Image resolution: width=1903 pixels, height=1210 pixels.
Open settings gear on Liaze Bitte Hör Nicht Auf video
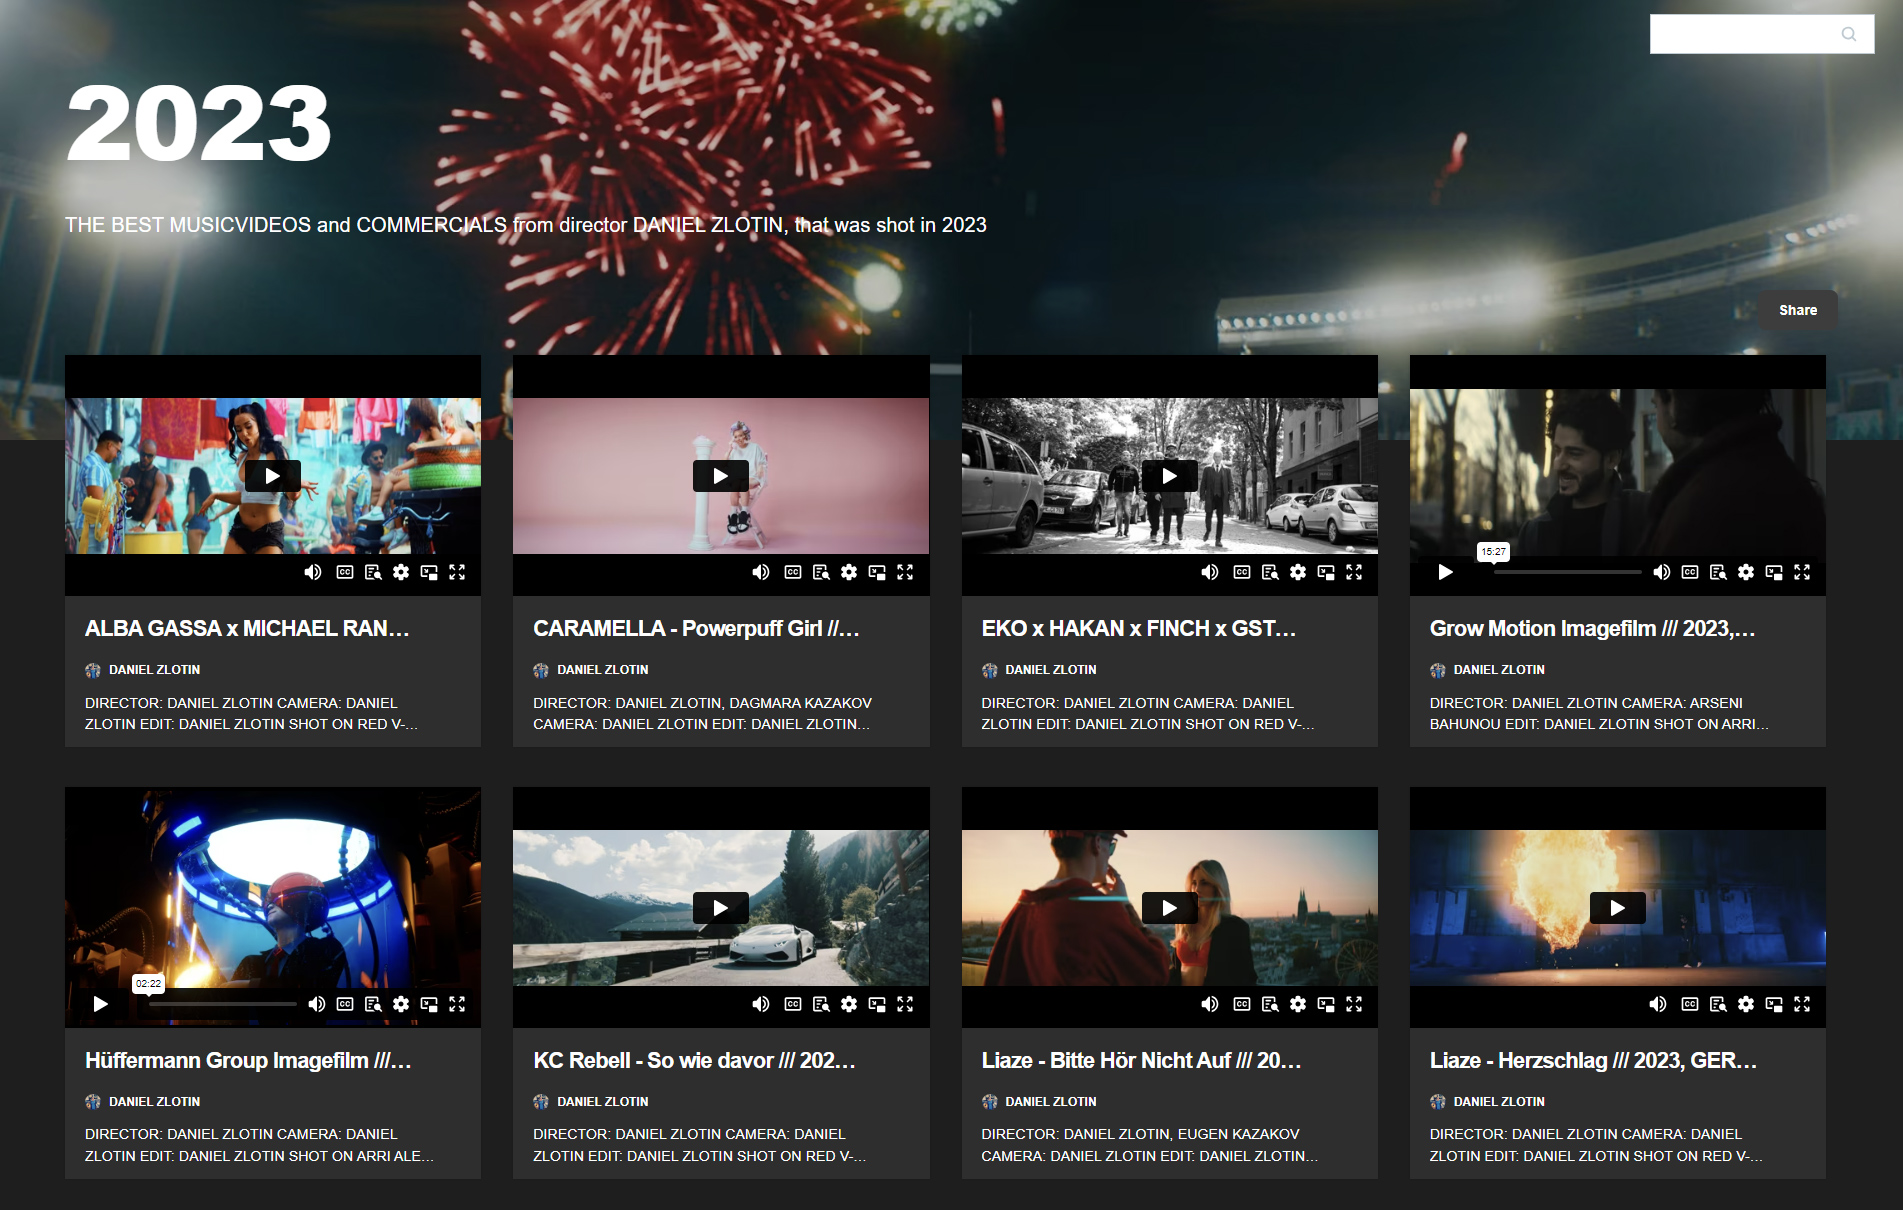point(1298,1004)
